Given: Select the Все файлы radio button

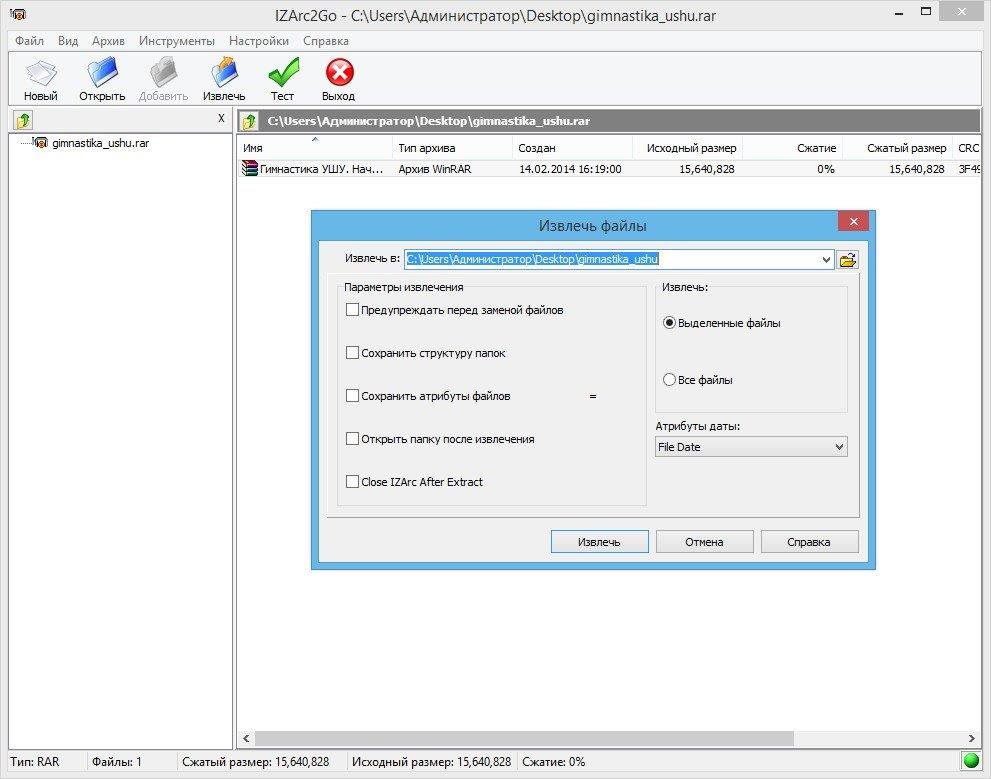Looking at the screenshot, I should (x=670, y=380).
